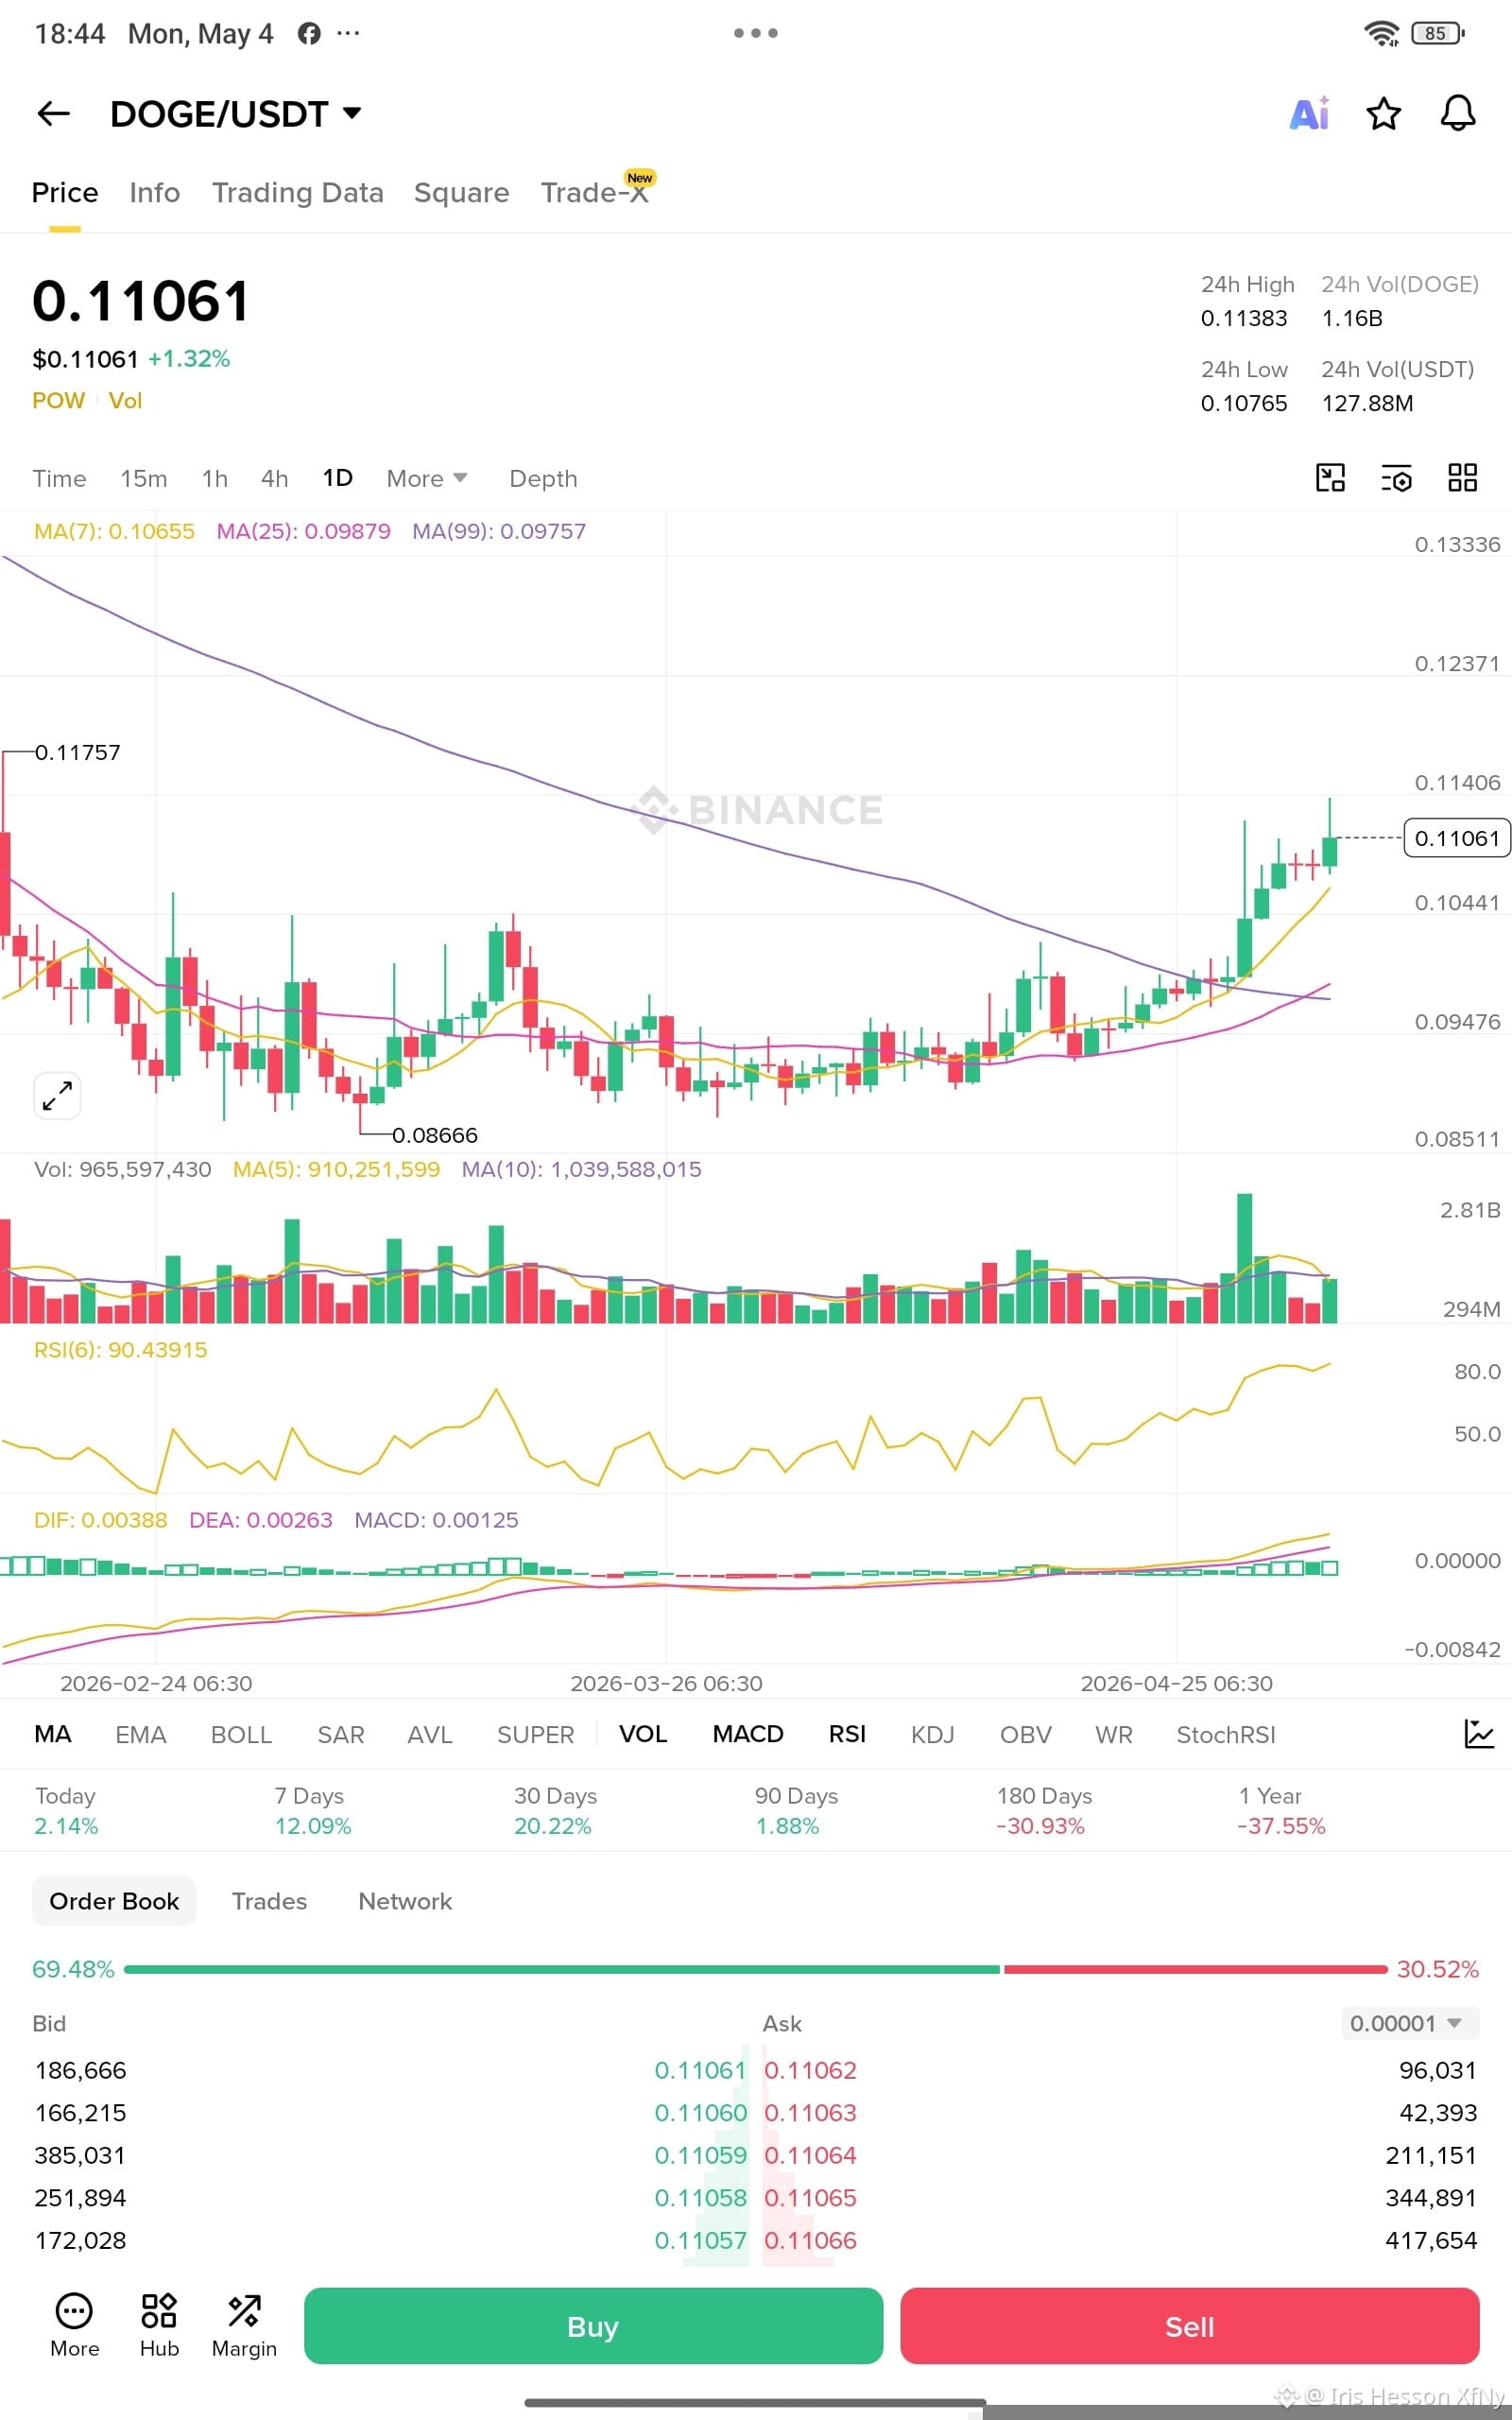Tap the battery indicator
This screenshot has width=1512, height=2420.
[1437, 33]
